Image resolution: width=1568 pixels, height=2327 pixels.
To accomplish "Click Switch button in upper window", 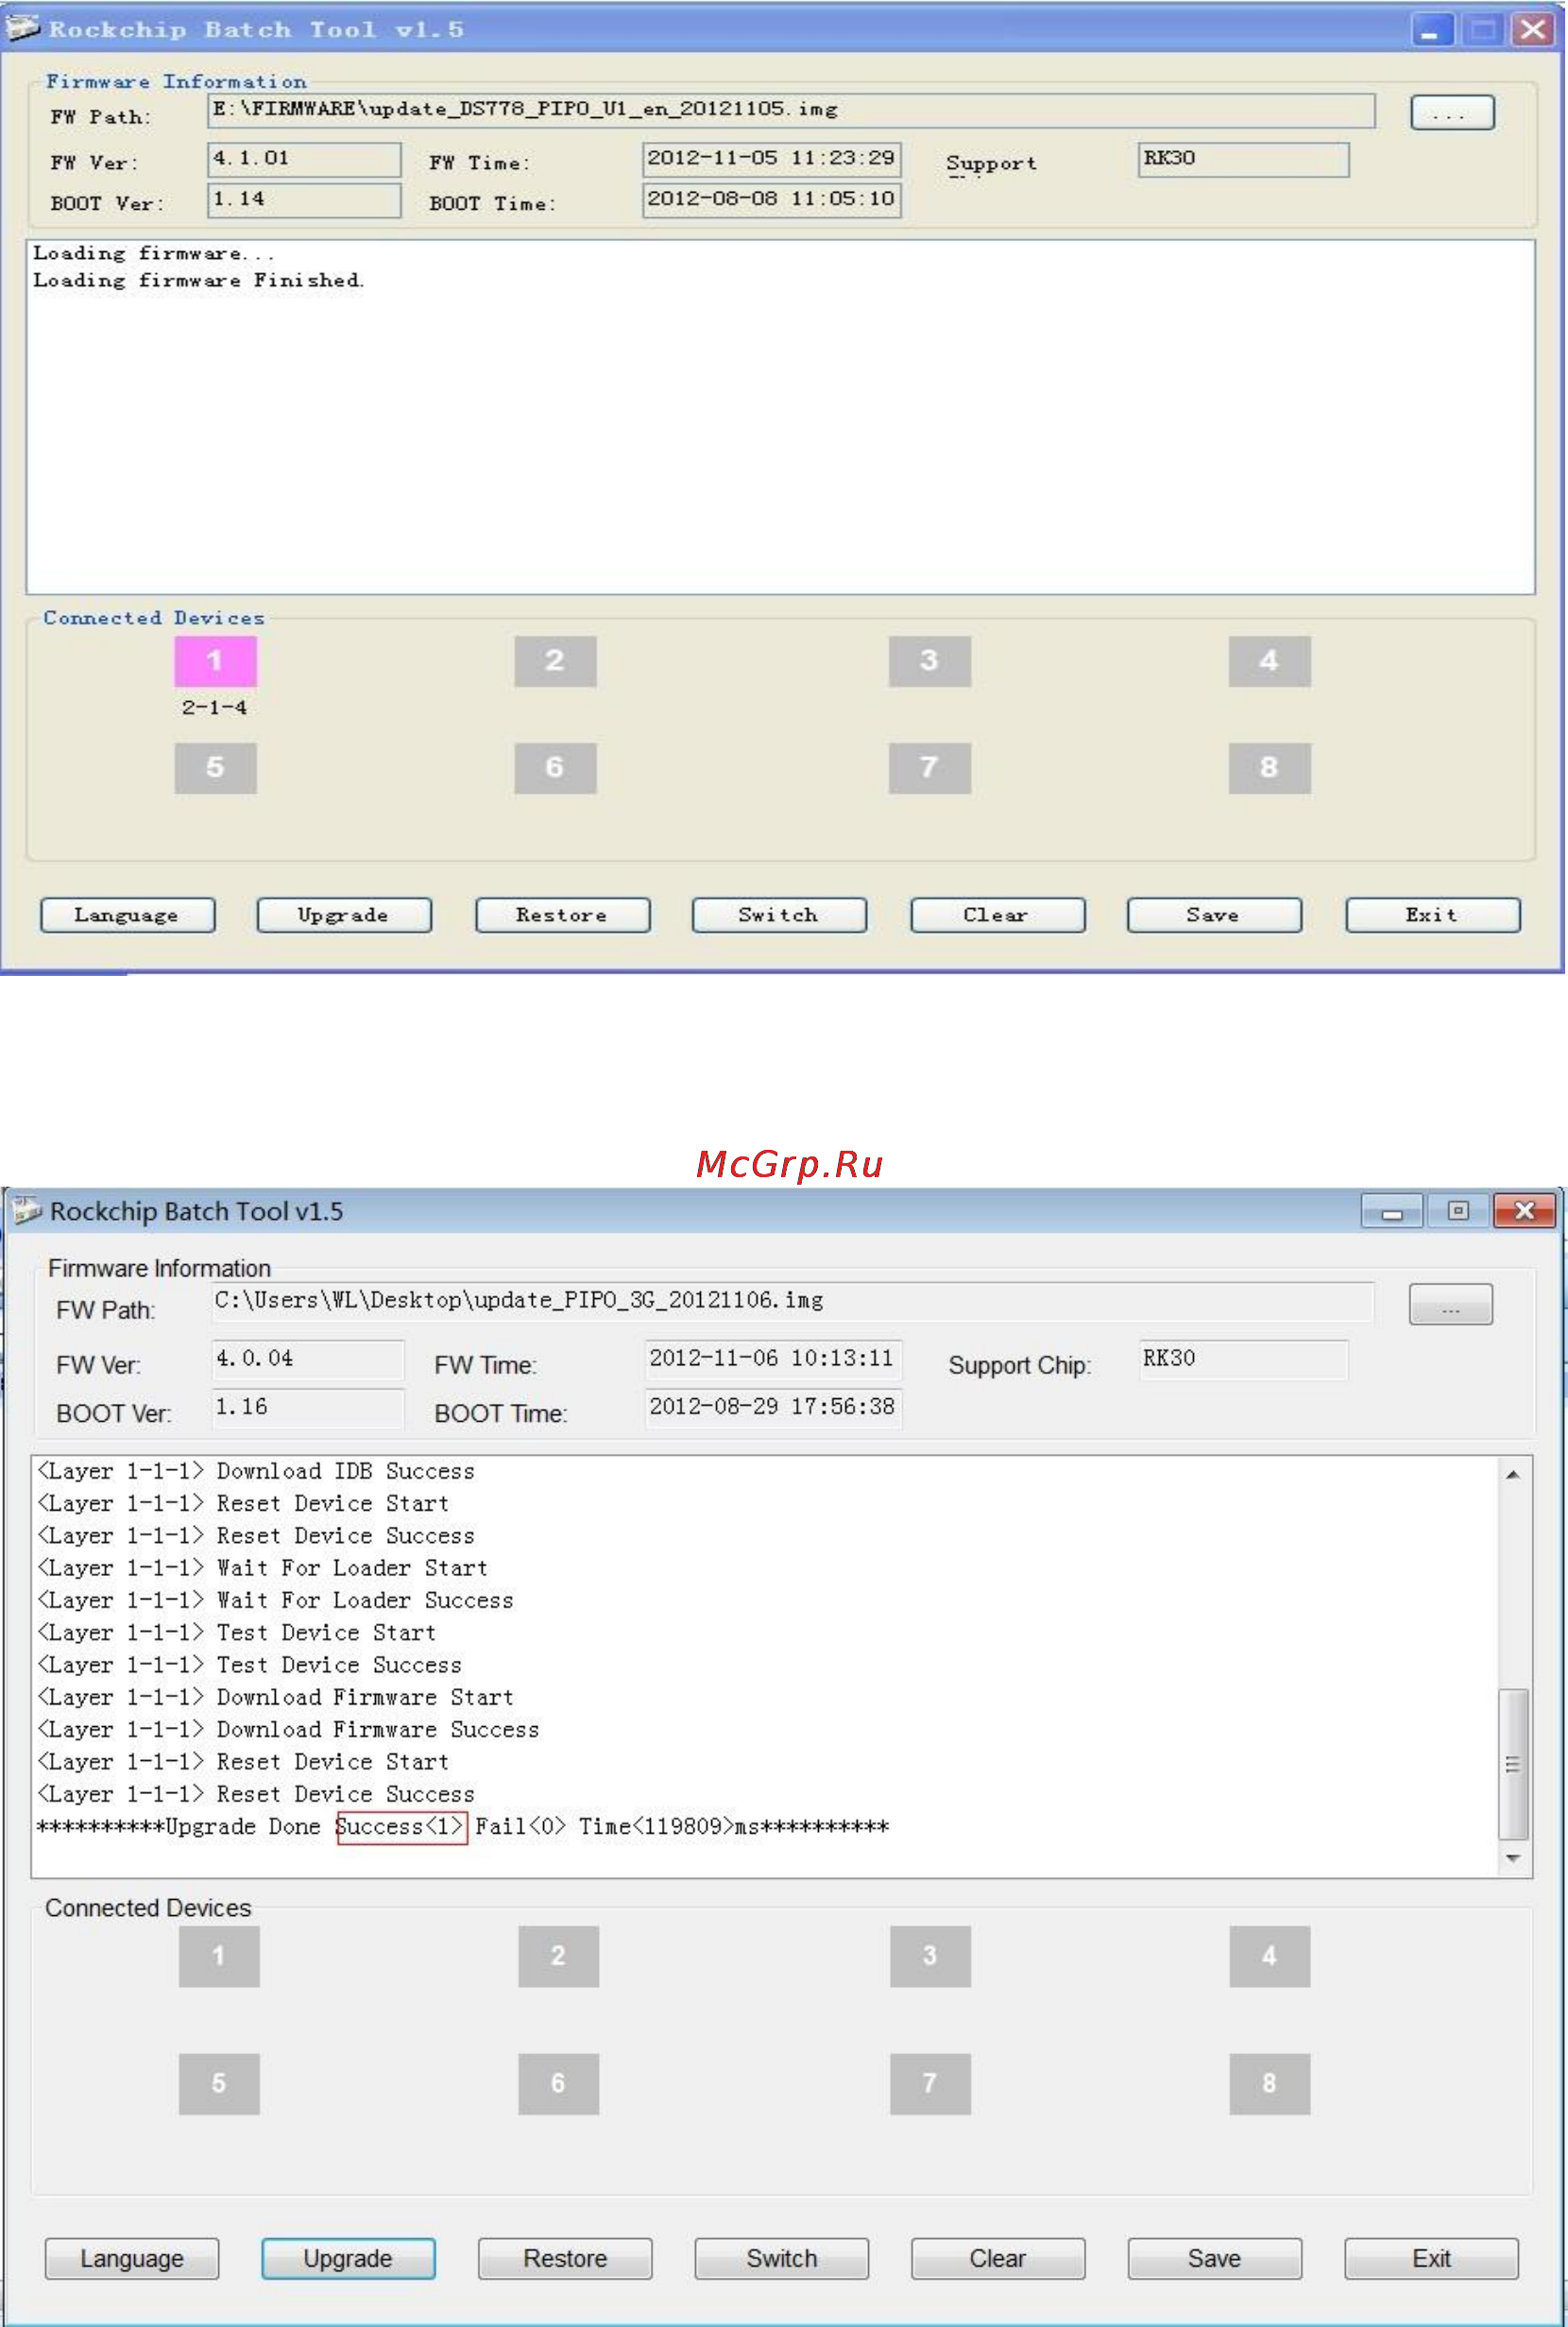I will (x=779, y=915).
